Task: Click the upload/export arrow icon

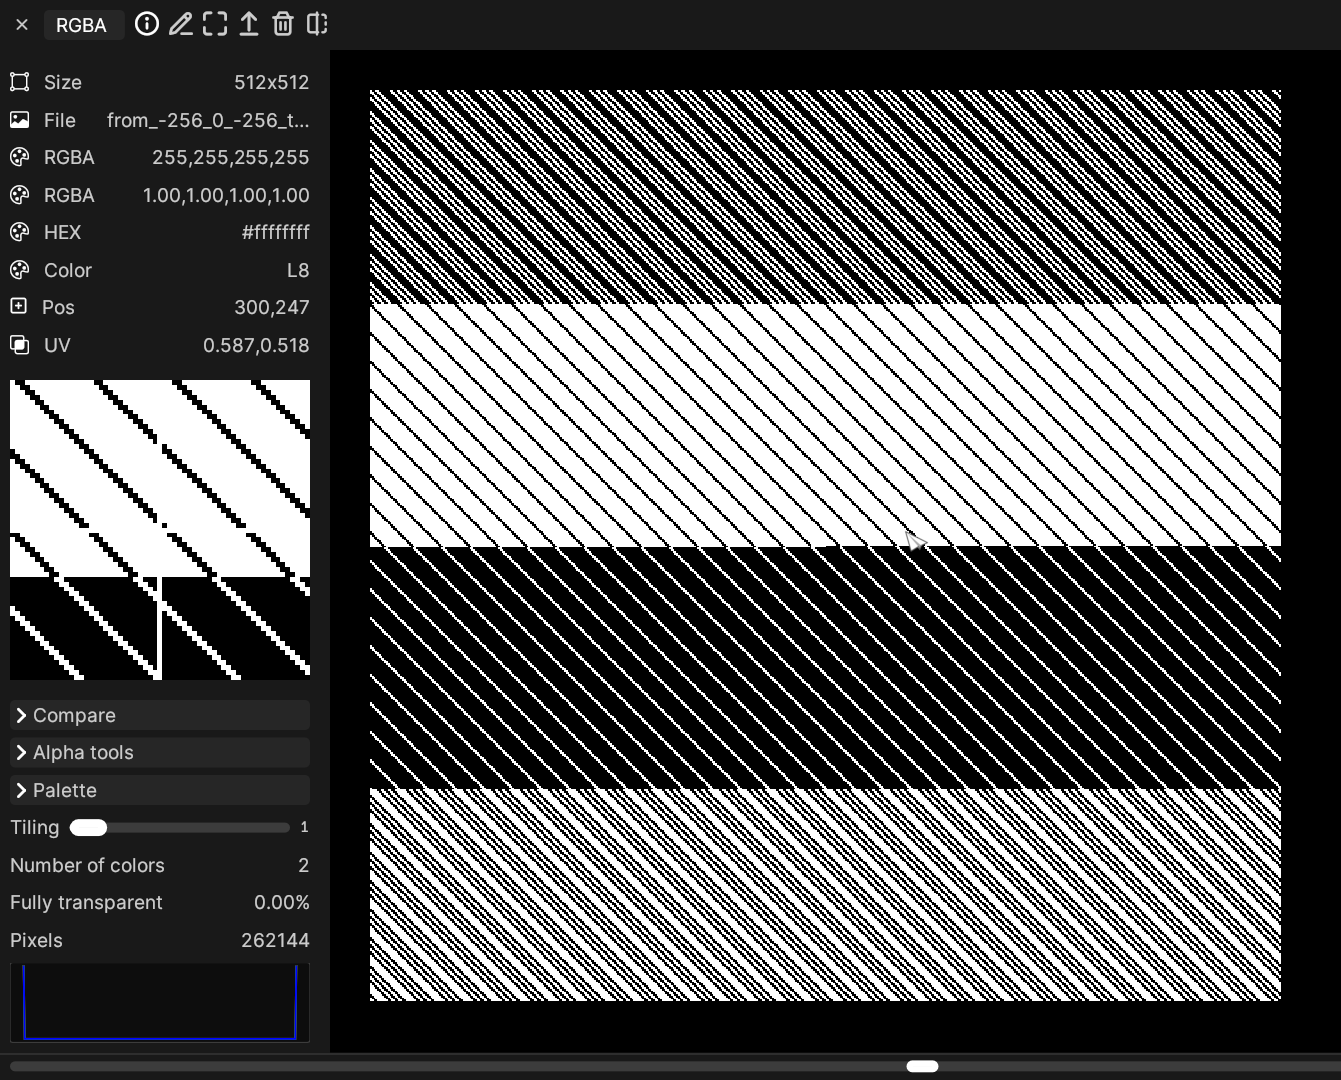Action: point(249,24)
